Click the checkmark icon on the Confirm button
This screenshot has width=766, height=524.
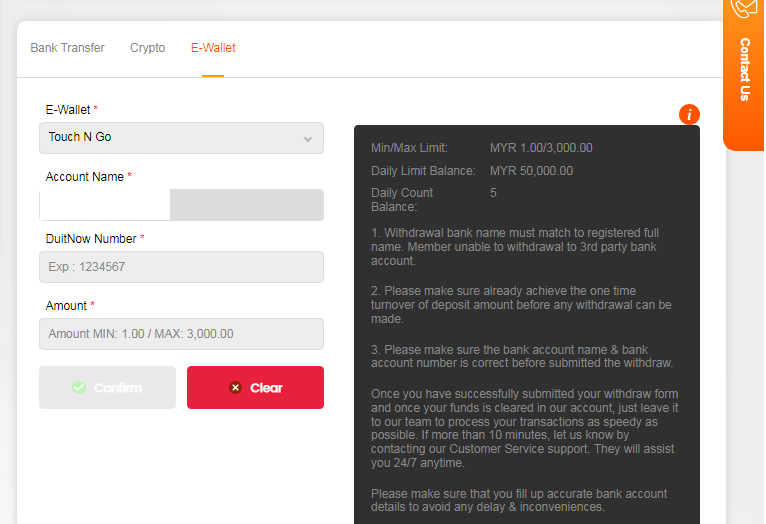pyautogui.click(x=79, y=388)
